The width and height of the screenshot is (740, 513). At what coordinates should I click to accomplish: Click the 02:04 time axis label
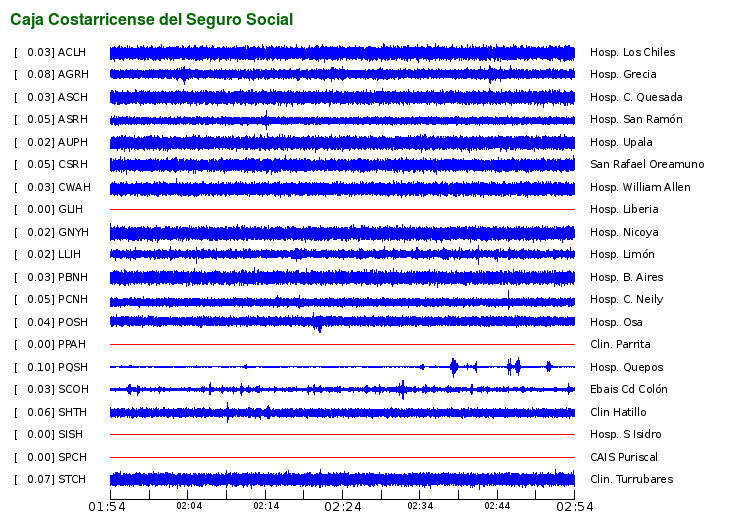coord(189,506)
